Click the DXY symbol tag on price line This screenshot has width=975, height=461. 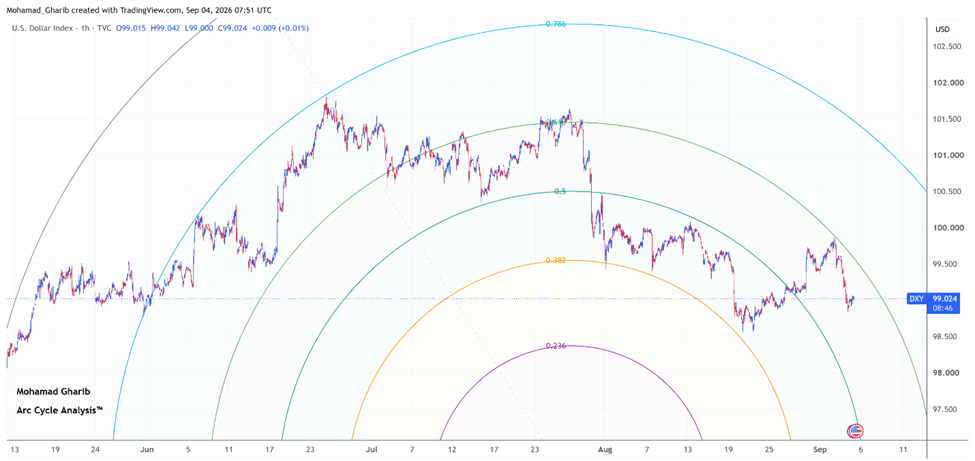916,299
